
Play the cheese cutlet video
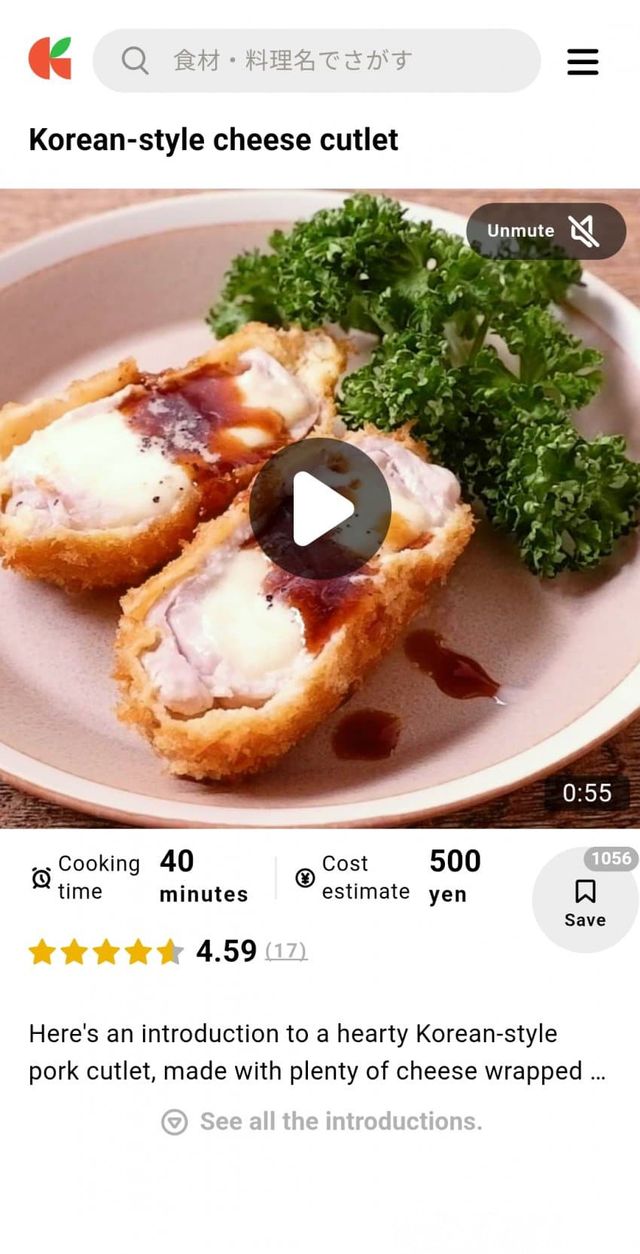[x=320, y=508]
